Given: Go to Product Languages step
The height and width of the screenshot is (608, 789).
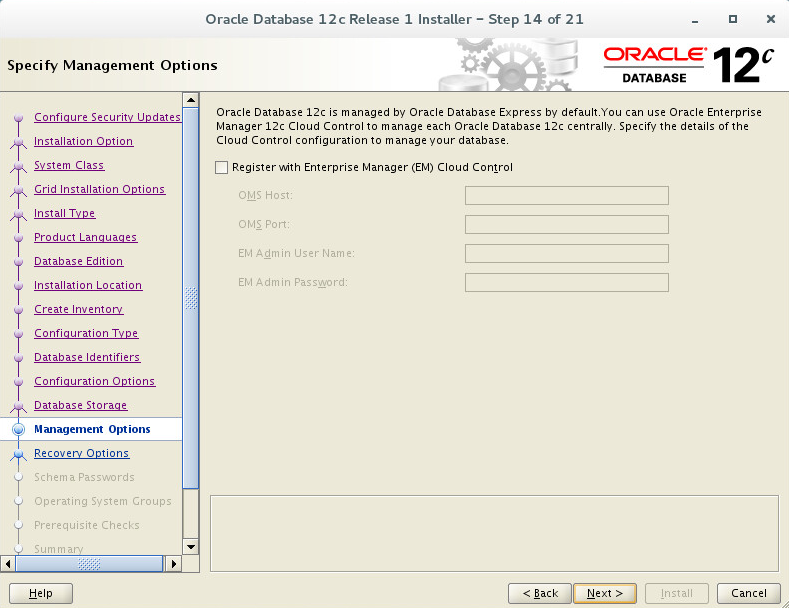Looking at the screenshot, I should [x=86, y=237].
